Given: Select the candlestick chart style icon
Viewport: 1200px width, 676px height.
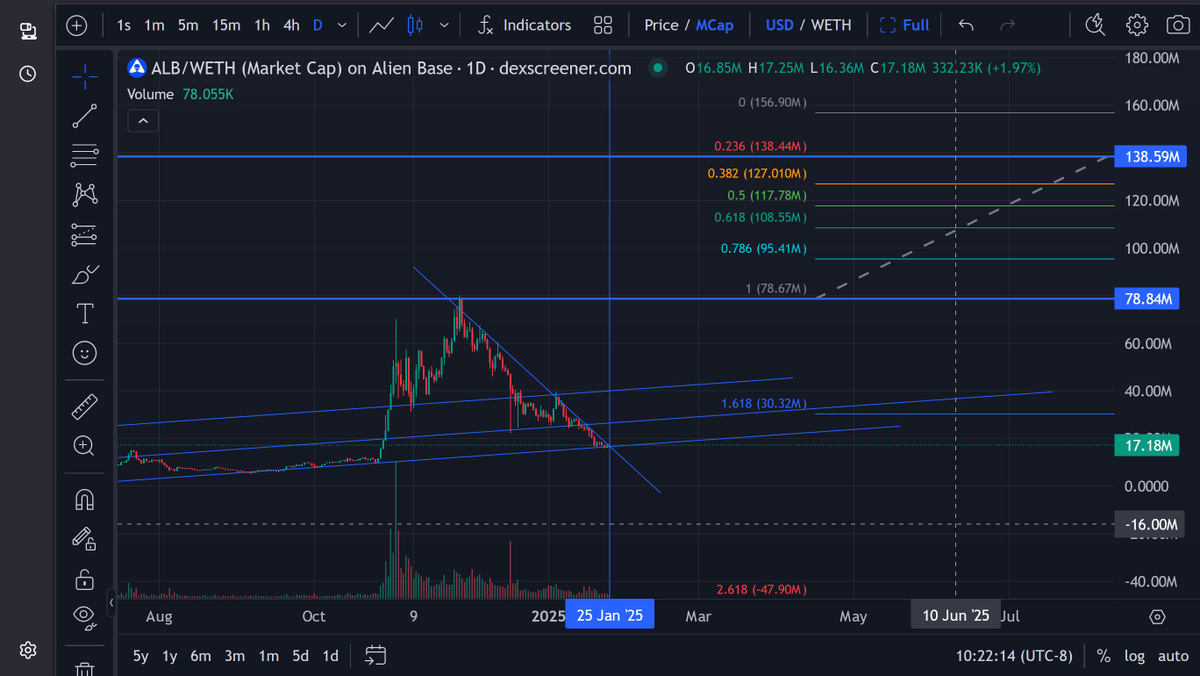Looking at the screenshot, I should point(416,25).
